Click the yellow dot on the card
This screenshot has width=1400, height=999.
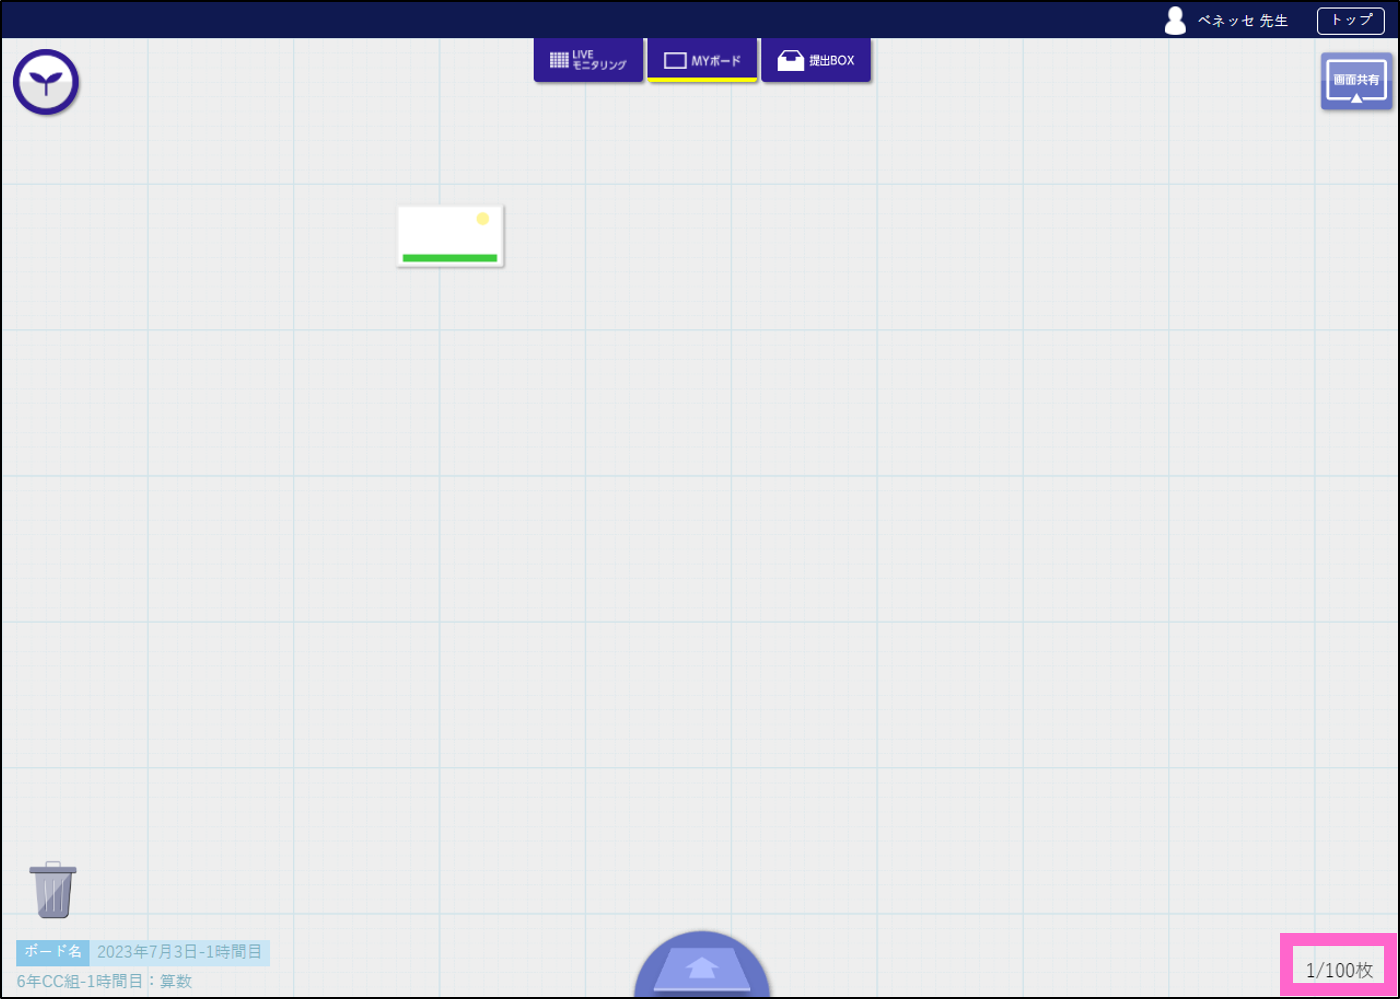point(483,218)
